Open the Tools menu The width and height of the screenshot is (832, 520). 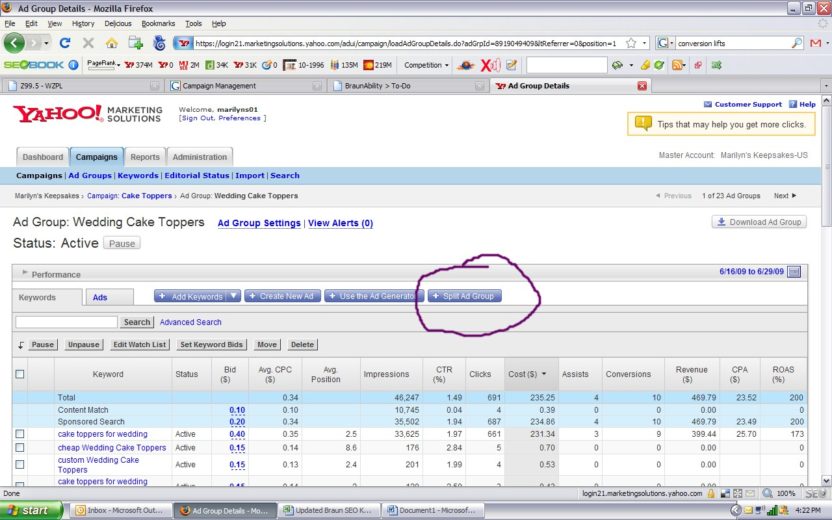tap(193, 23)
